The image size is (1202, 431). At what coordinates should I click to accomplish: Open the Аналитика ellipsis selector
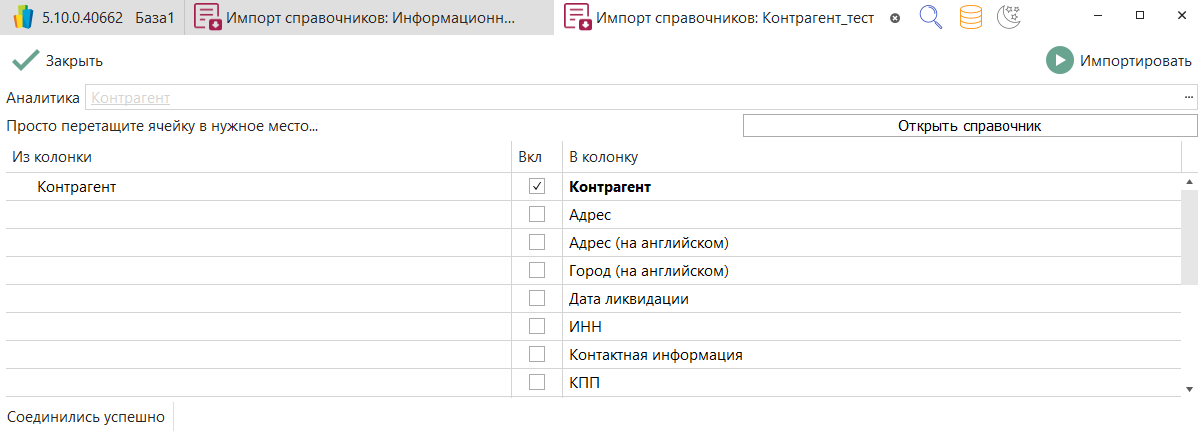1189,98
